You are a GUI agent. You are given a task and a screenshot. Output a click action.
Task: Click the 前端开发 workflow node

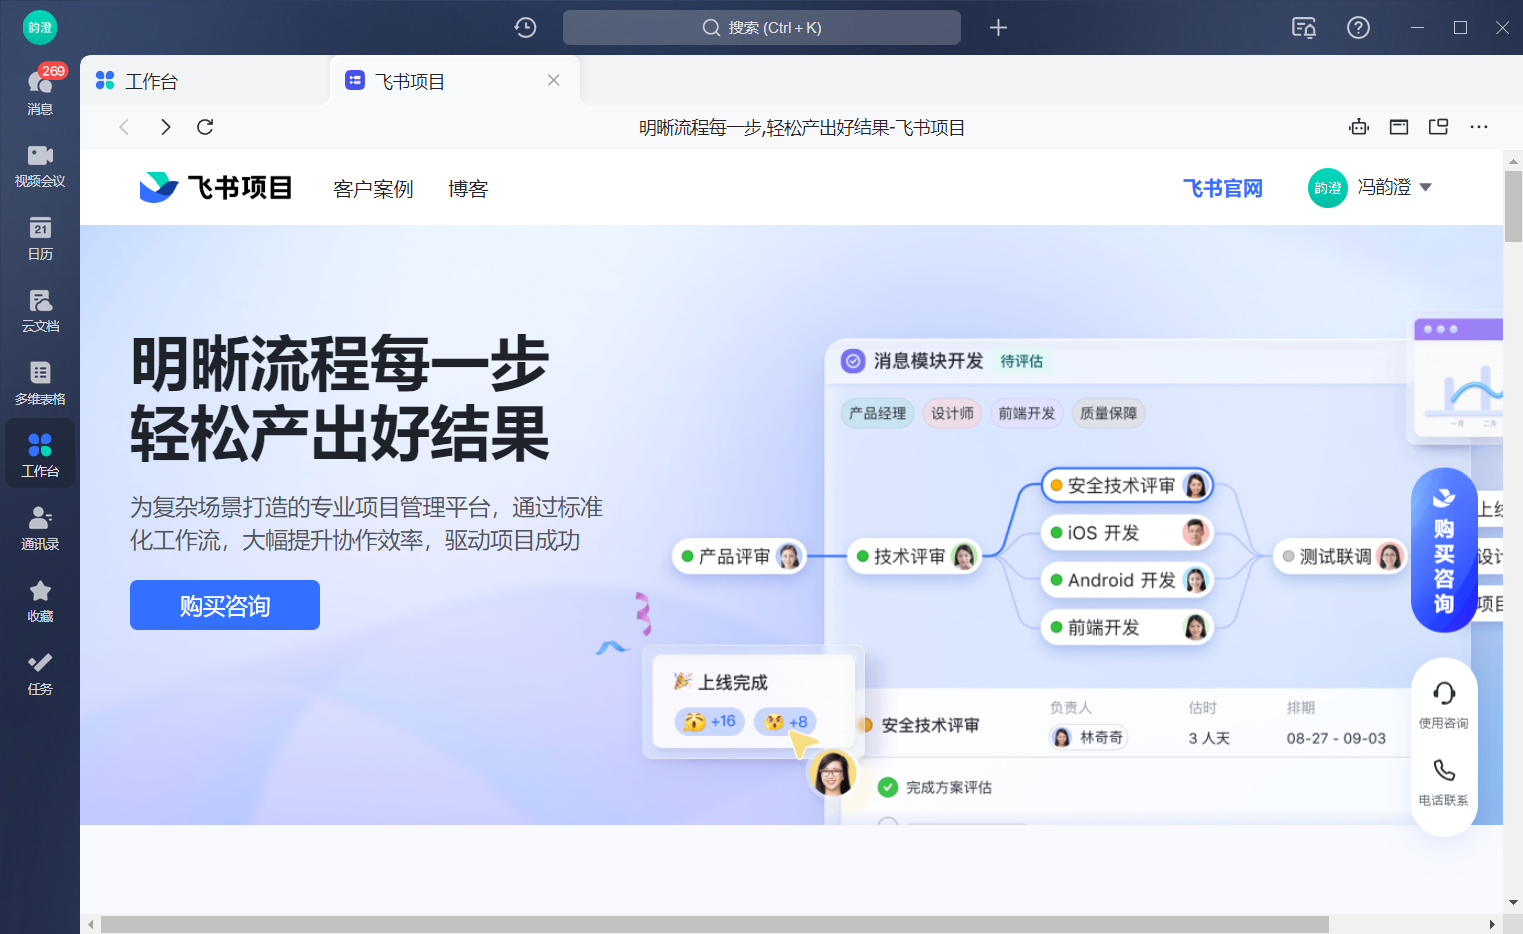click(1127, 627)
